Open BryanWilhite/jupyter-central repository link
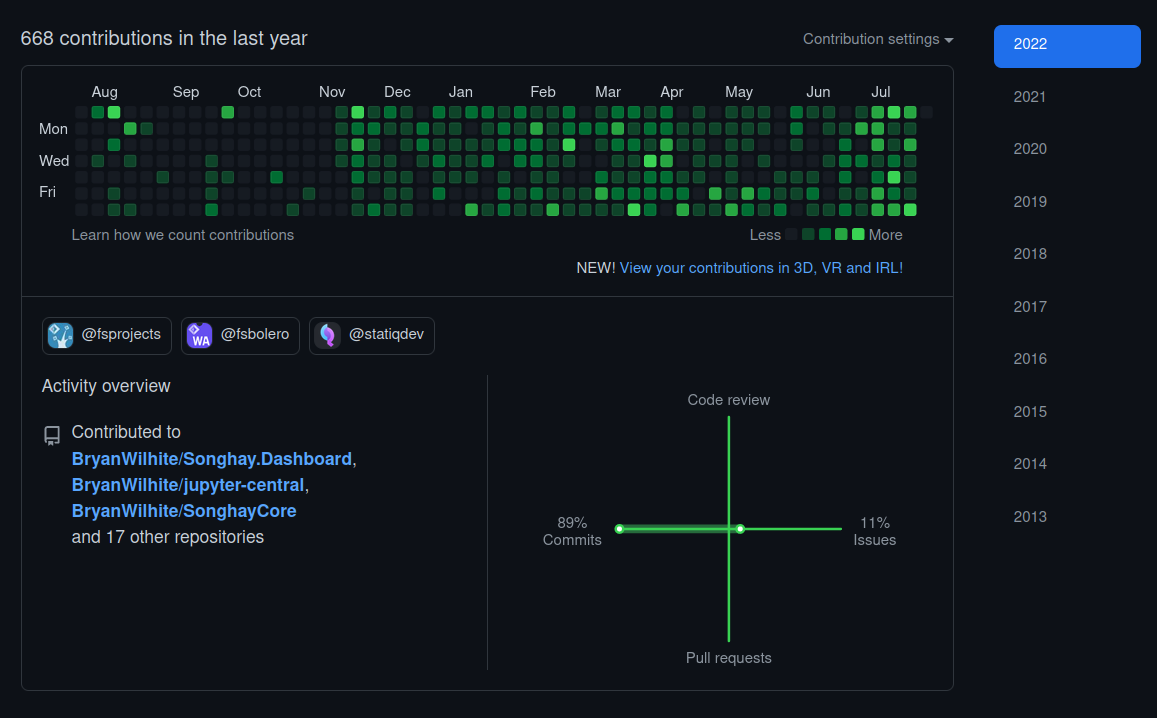This screenshot has height=718, width=1157. [187, 485]
